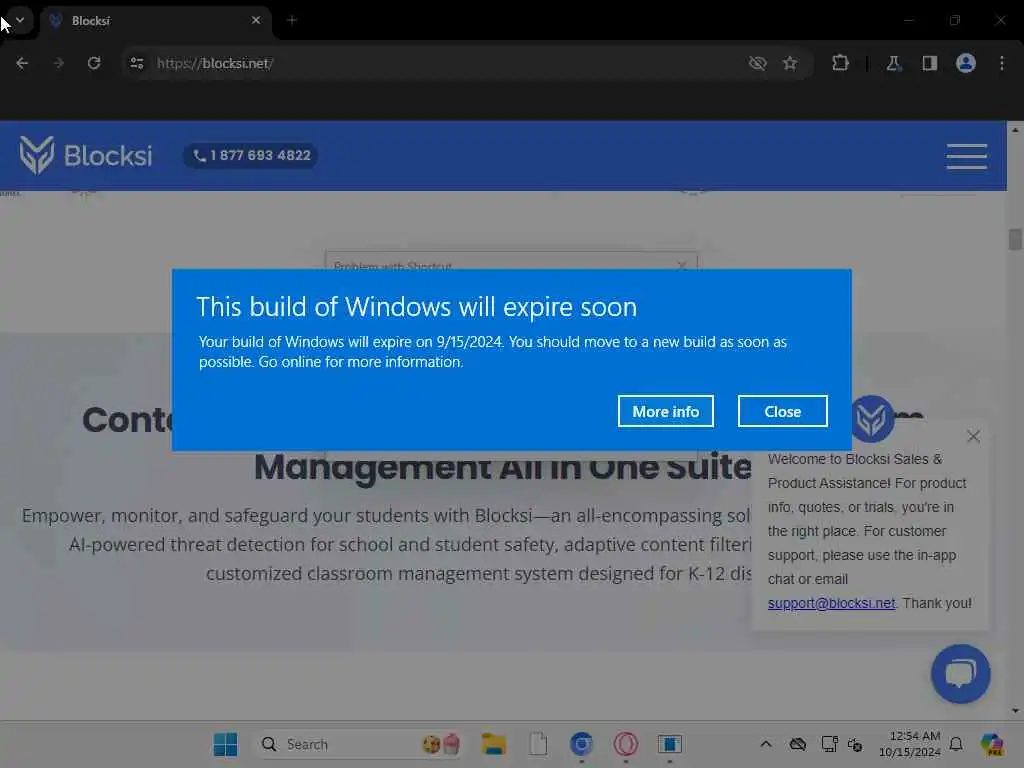
Task: Go back with the browser back arrow
Action: [22, 63]
